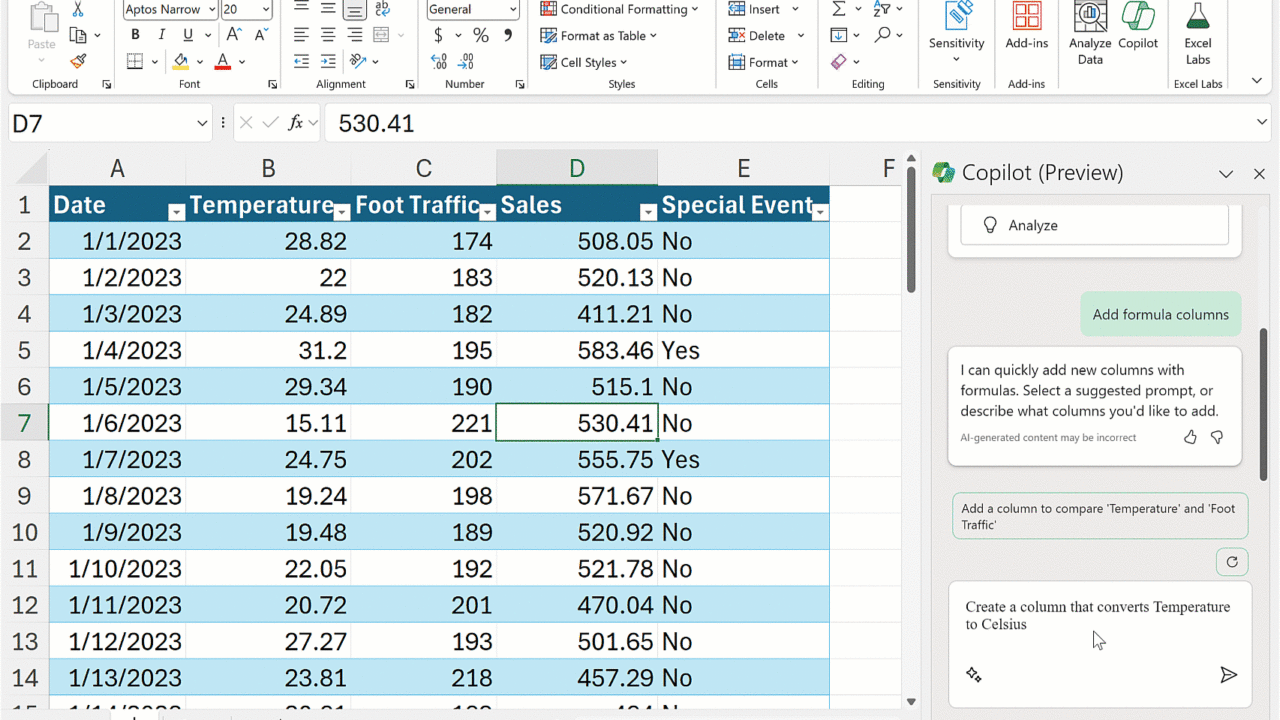1280x720 pixels.
Task: Click the Analyze button in Copilot
Action: point(1094,226)
